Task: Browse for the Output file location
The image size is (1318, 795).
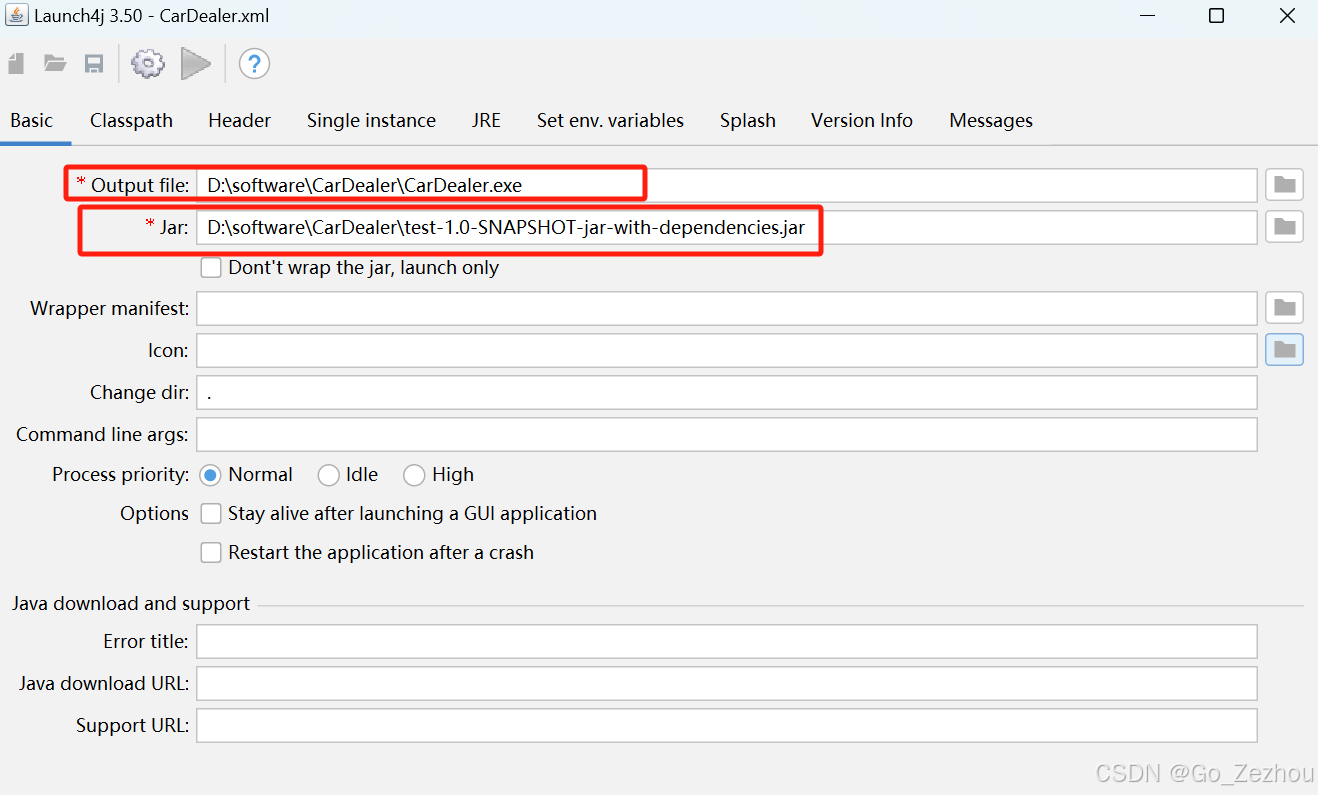Action: point(1283,184)
